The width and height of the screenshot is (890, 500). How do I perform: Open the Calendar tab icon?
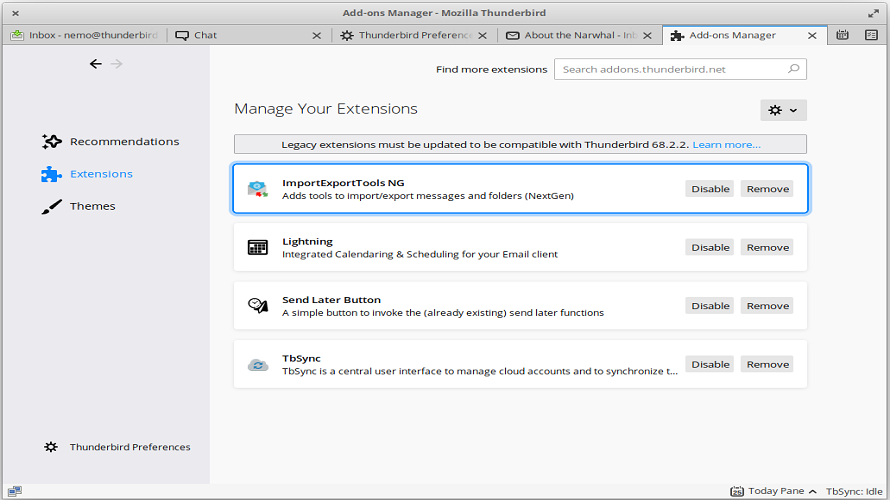click(842, 35)
